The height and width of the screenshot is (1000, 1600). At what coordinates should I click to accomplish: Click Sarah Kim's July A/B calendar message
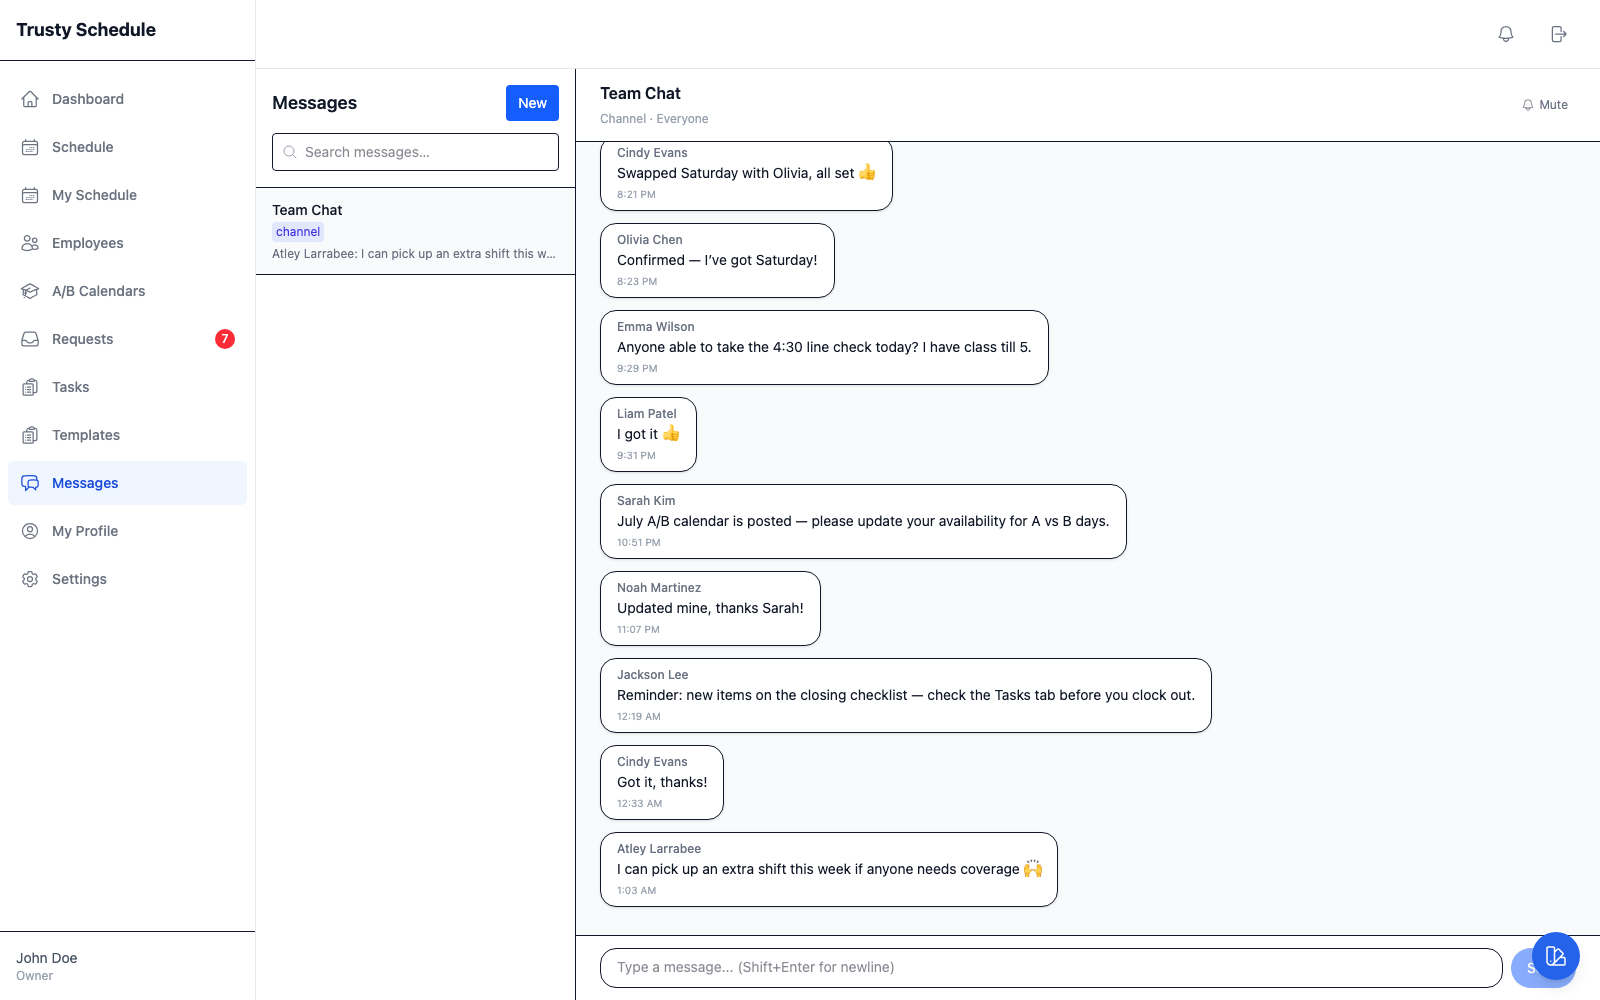click(x=863, y=521)
